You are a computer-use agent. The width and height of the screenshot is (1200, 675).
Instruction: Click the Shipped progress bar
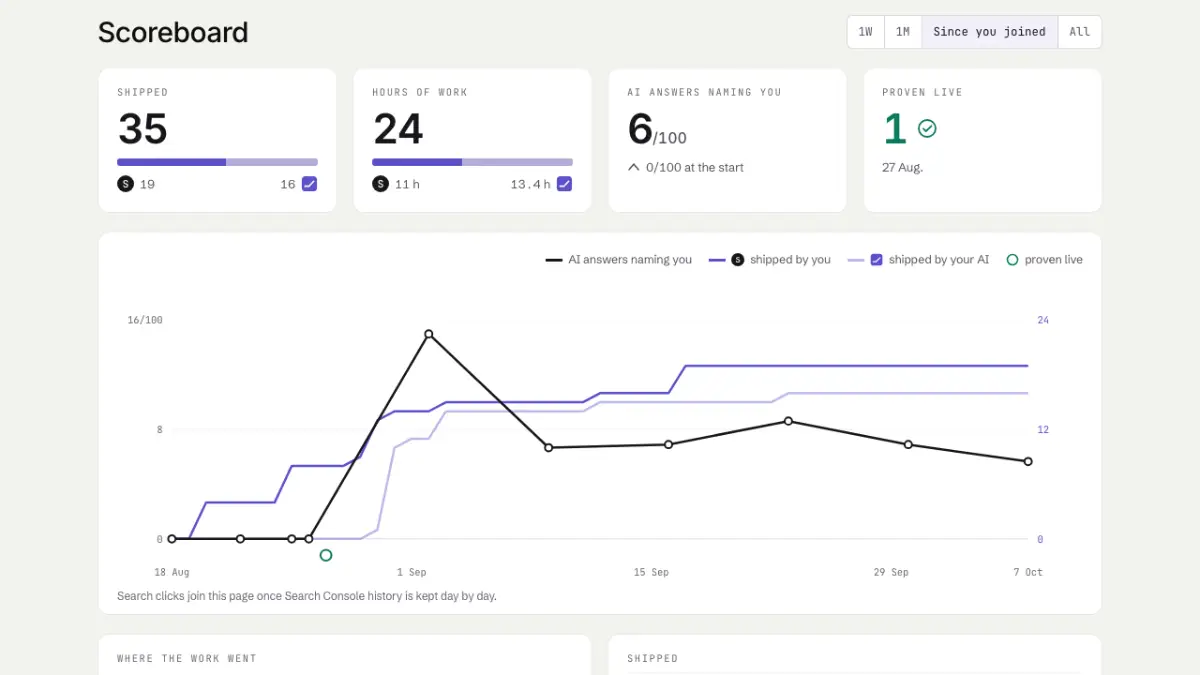[217, 162]
